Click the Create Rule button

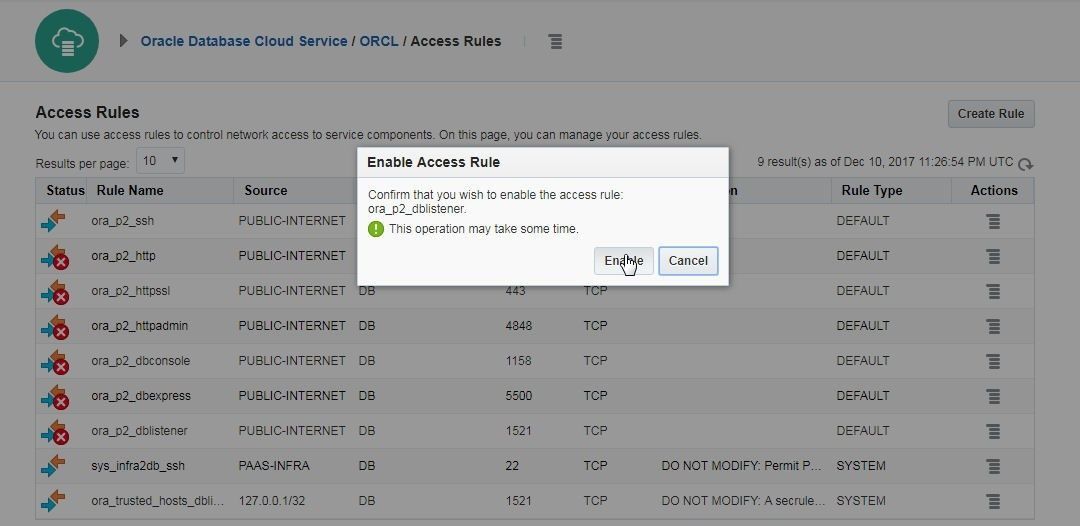pyautogui.click(x=991, y=114)
